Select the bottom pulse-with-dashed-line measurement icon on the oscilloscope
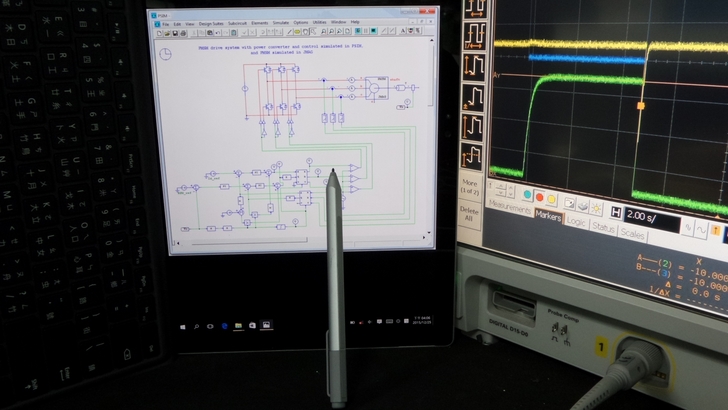This screenshot has width=728, height=410. 471,156
